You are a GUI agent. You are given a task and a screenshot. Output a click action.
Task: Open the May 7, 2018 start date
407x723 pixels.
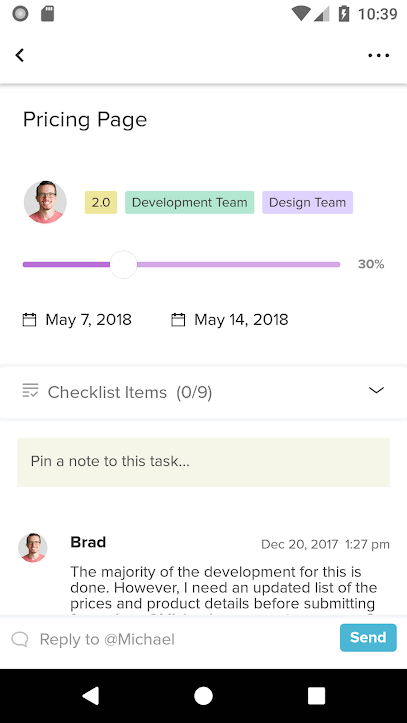click(88, 320)
